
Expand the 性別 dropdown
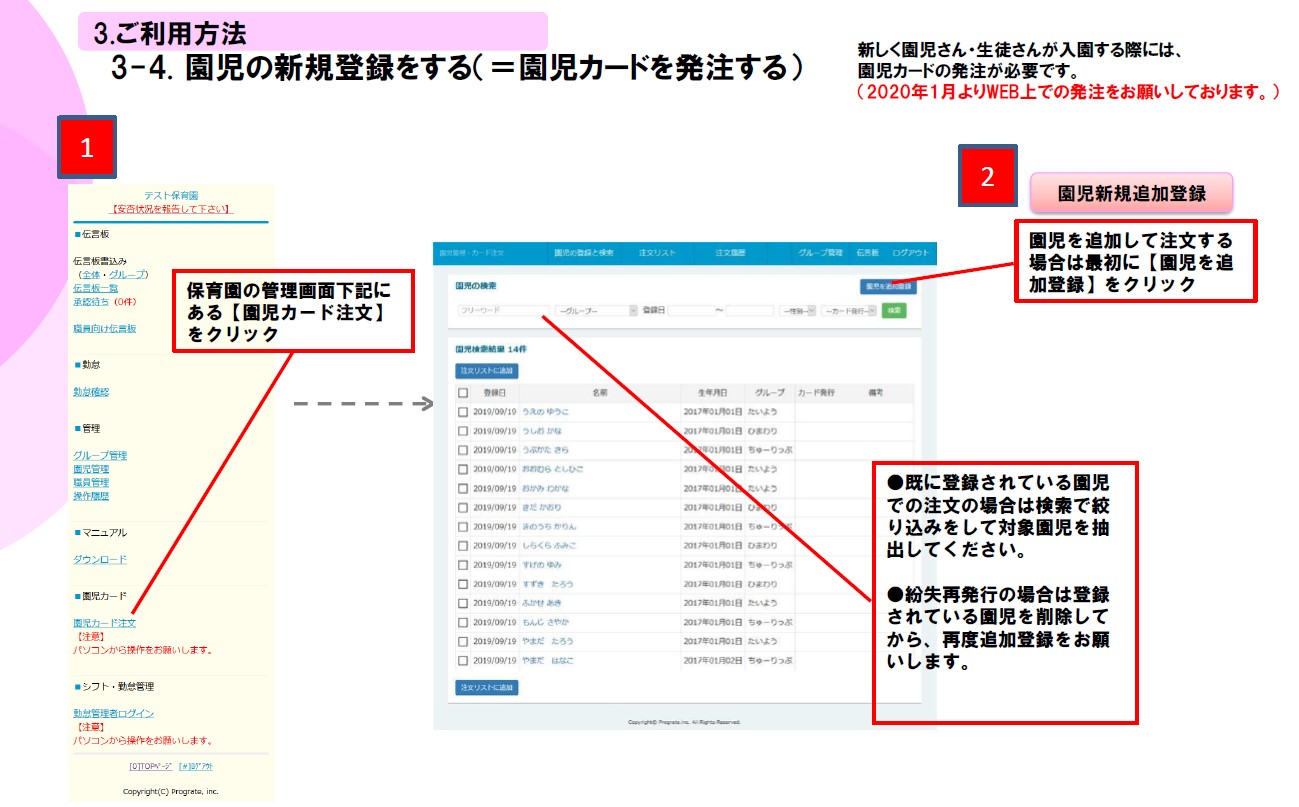(797, 311)
